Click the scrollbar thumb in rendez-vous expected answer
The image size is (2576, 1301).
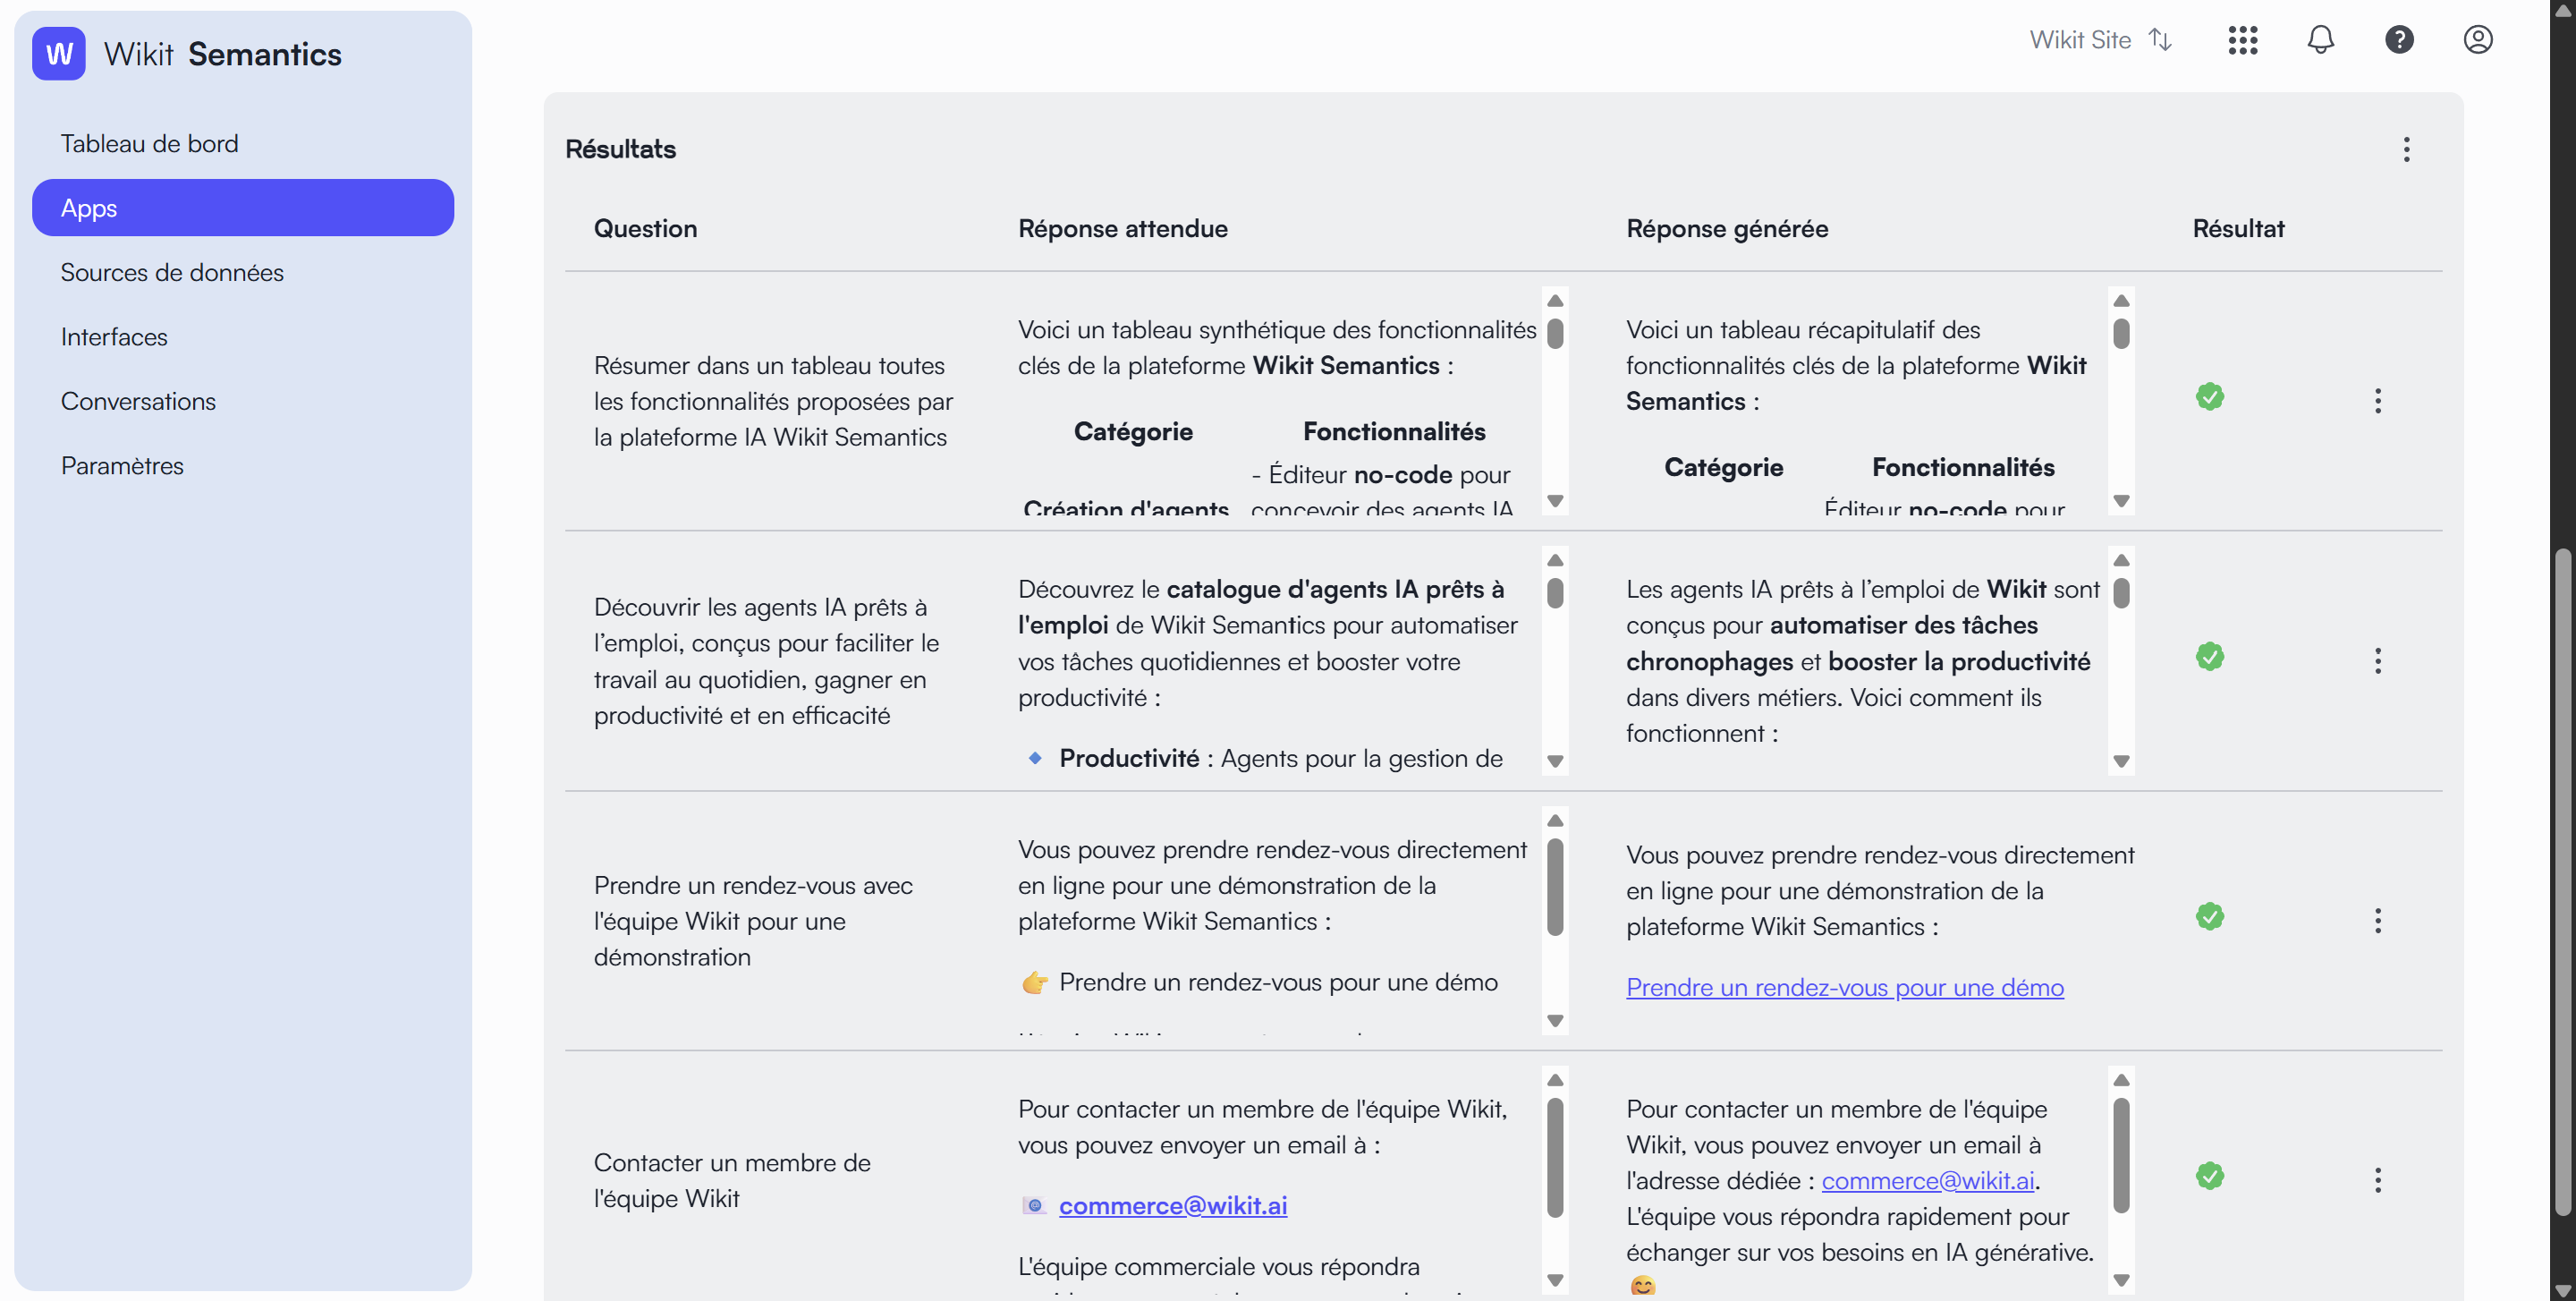coord(1554,886)
